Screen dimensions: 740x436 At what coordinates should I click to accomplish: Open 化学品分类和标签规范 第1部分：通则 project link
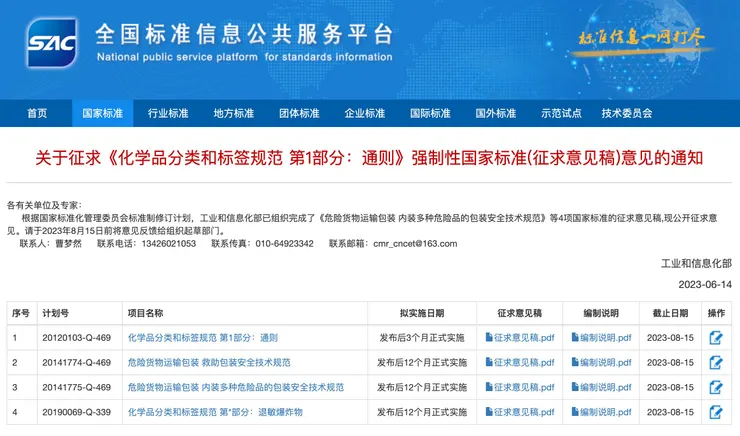(203, 338)
